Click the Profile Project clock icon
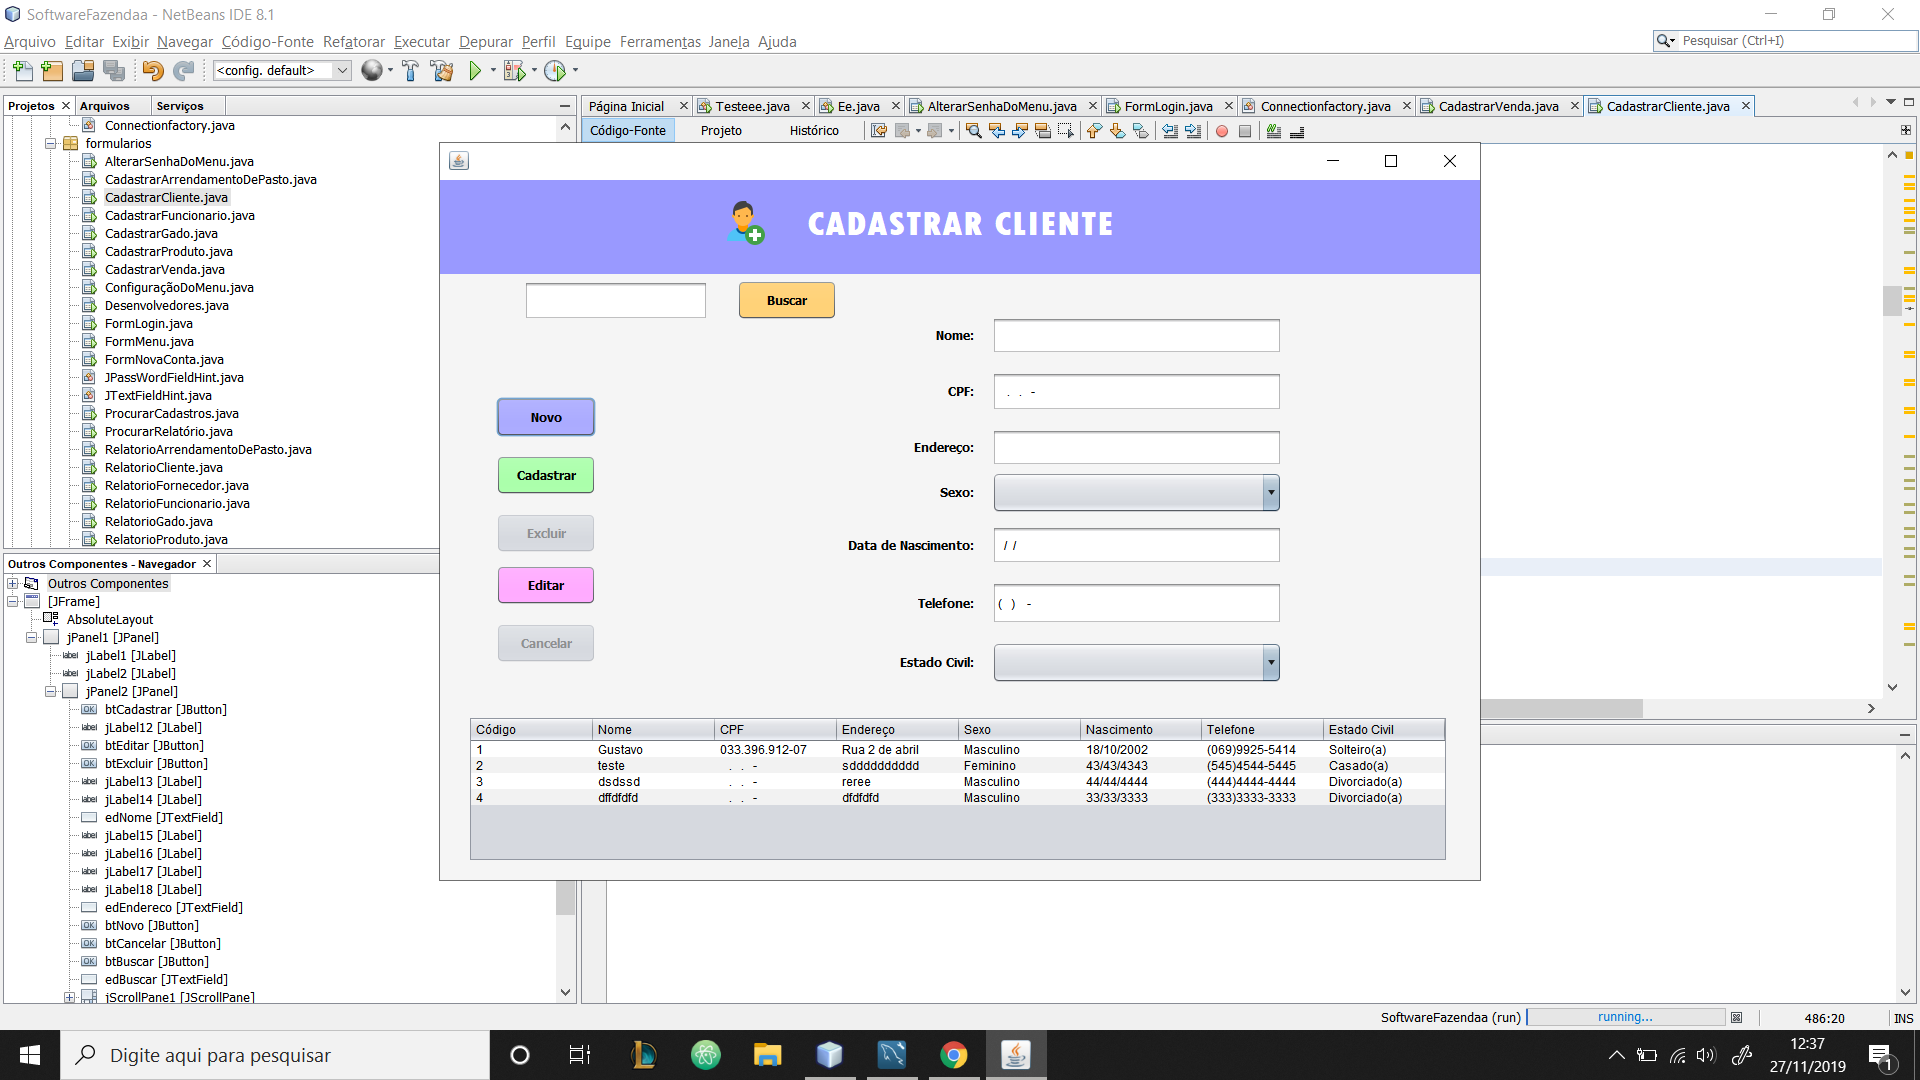The width and height of the screenshot is (1920, 1080). [555, 71]
